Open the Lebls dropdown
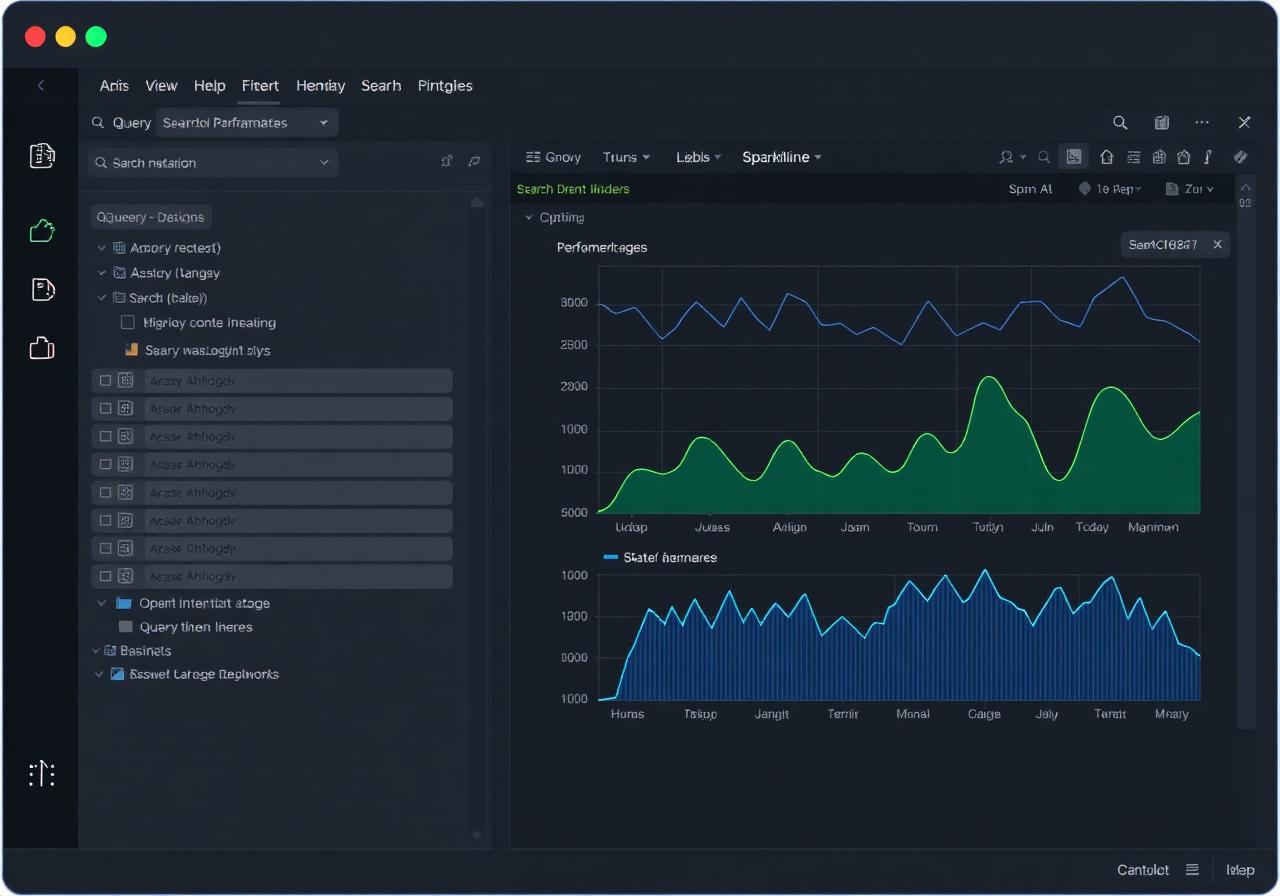 click(x=698, y=157)
